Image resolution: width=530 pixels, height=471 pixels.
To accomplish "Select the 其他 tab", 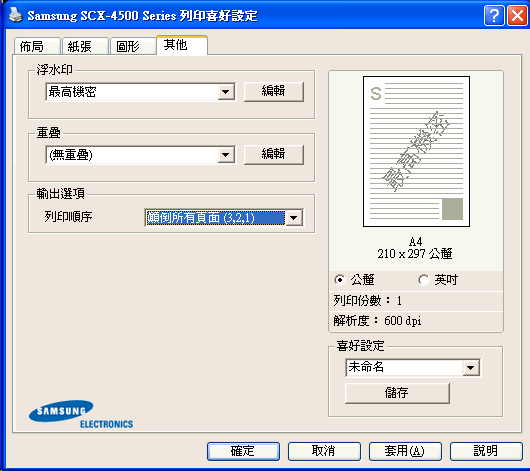I will pyautogui.click(x=182, y=45).
